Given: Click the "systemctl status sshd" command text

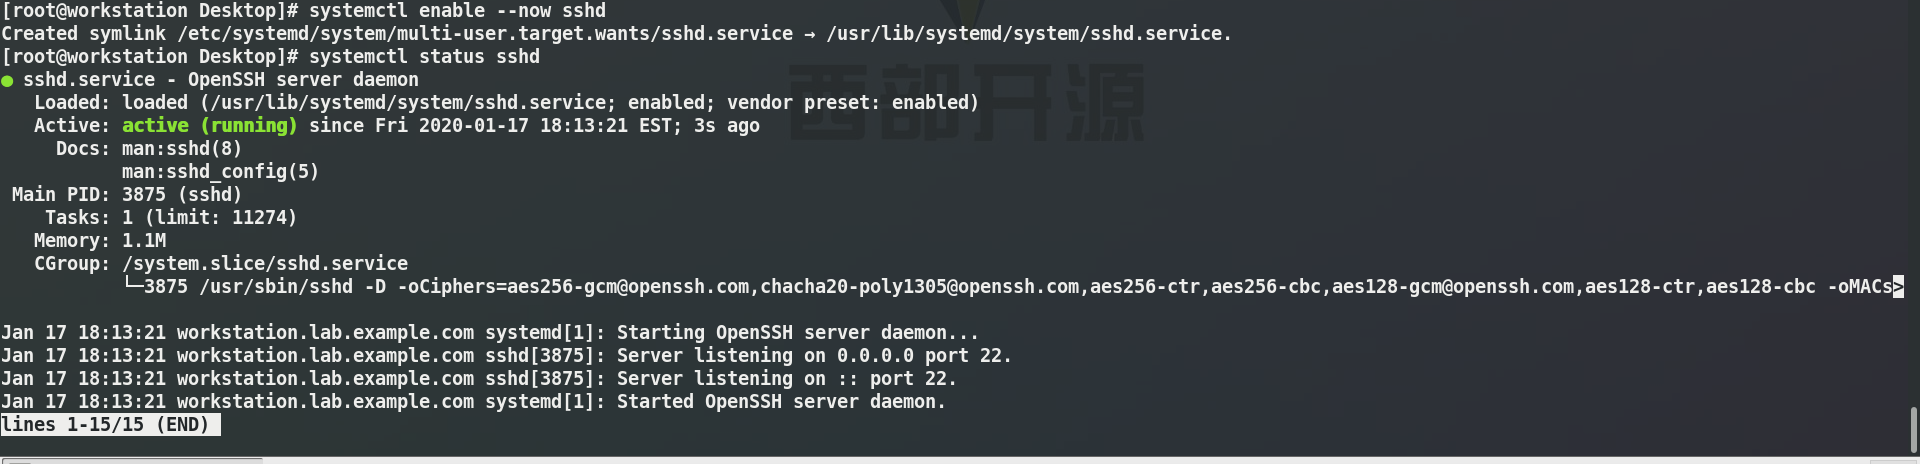Looking at the screenshot, I should pyautogui.click(x=424, y=57).
